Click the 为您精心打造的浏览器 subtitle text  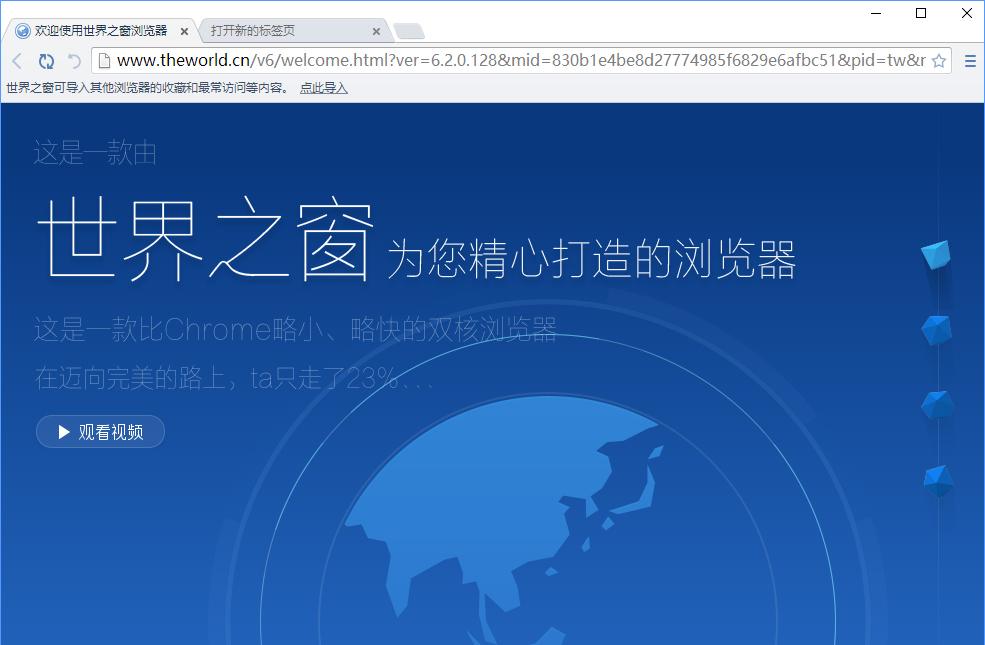pos(591,258)
